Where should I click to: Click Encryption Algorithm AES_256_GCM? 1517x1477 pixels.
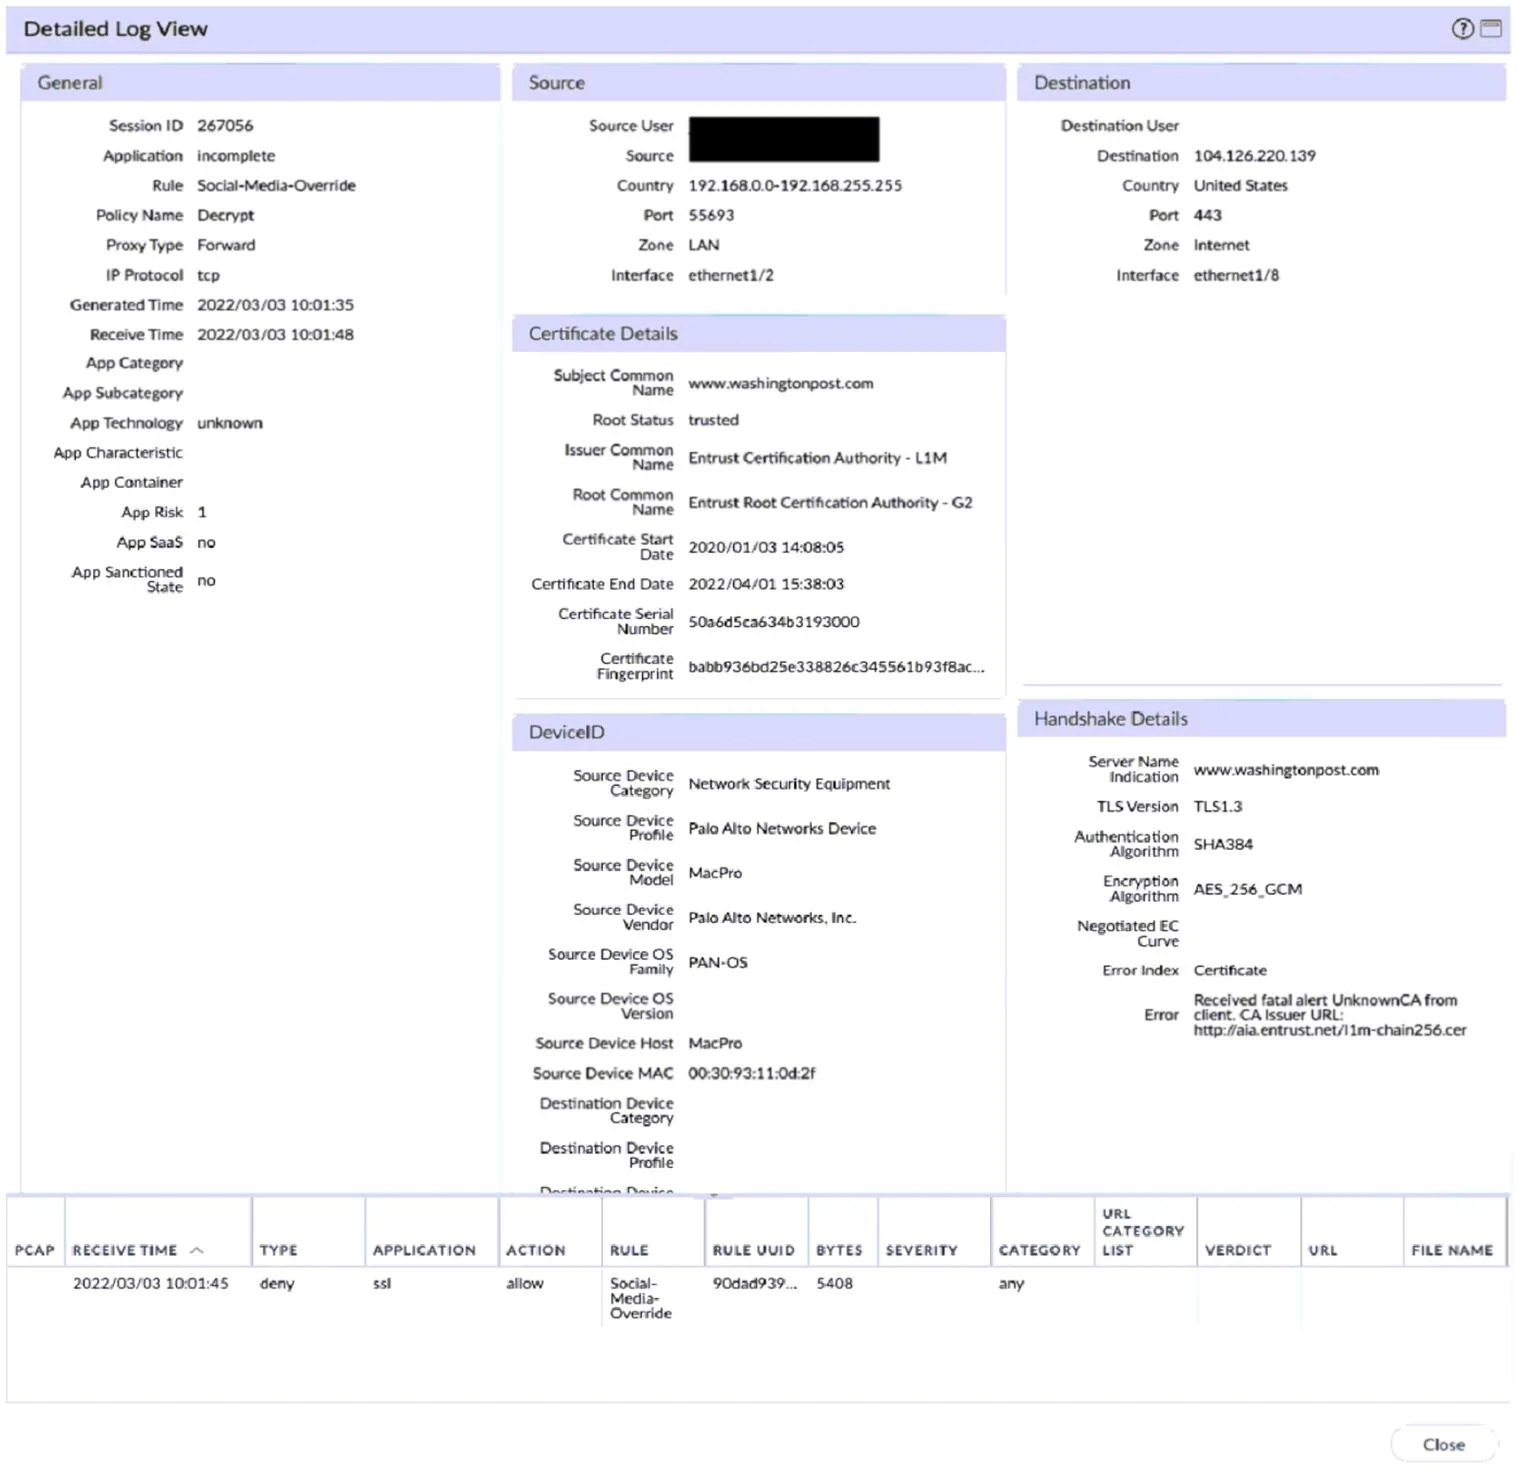pyautogui.click(x=1248, y=889)
